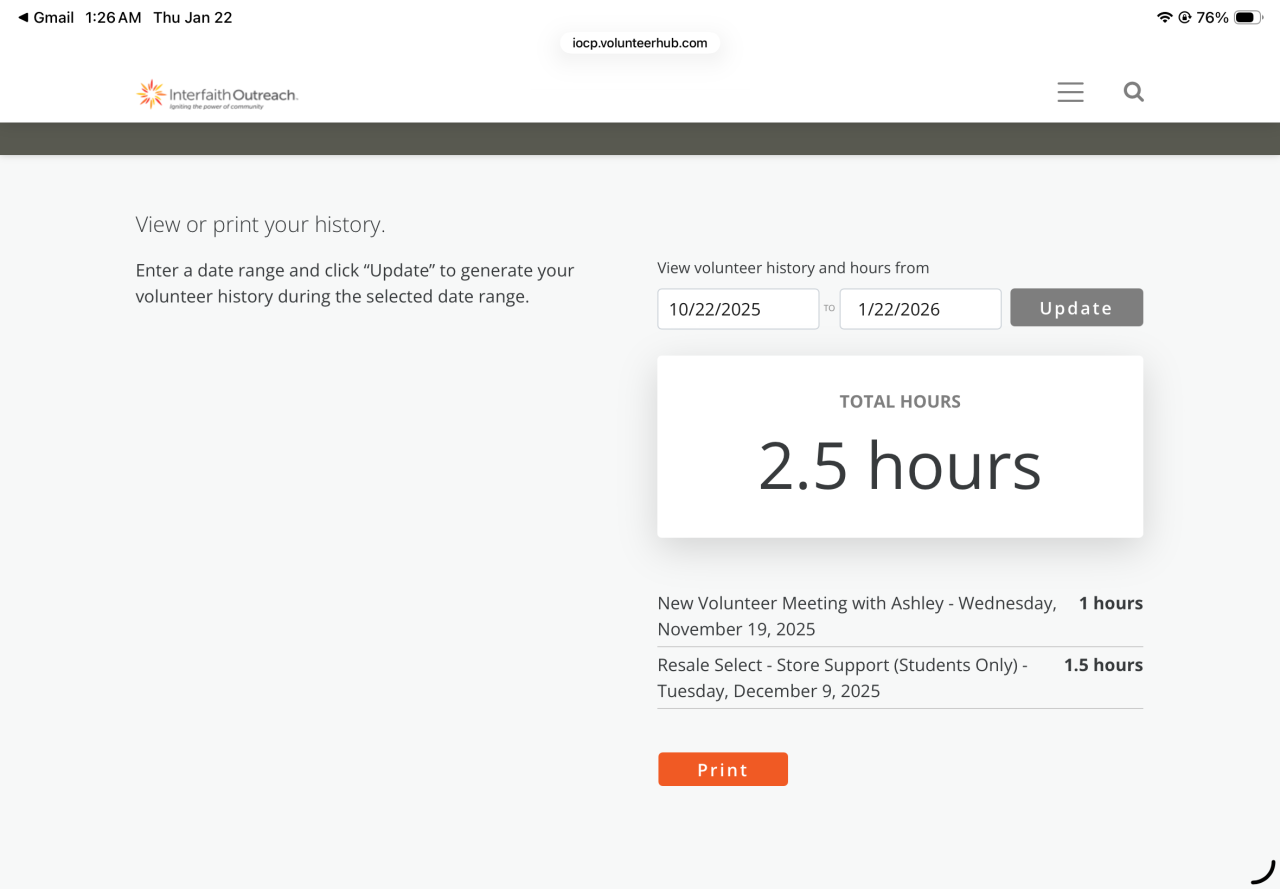Open the hamburger navigation menu

(1070, 92)
